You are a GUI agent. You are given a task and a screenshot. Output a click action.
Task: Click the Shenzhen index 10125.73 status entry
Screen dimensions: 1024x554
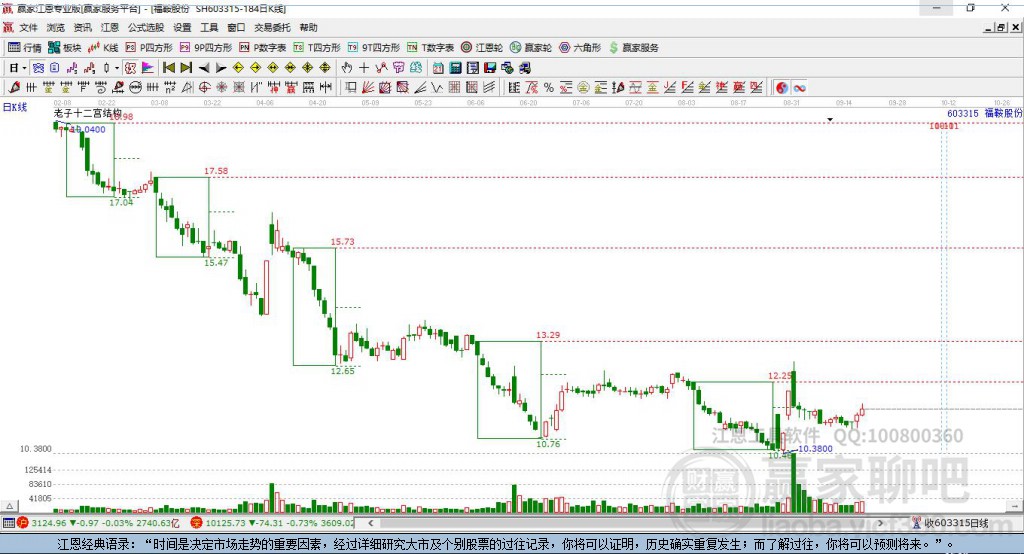coord(272,523)
